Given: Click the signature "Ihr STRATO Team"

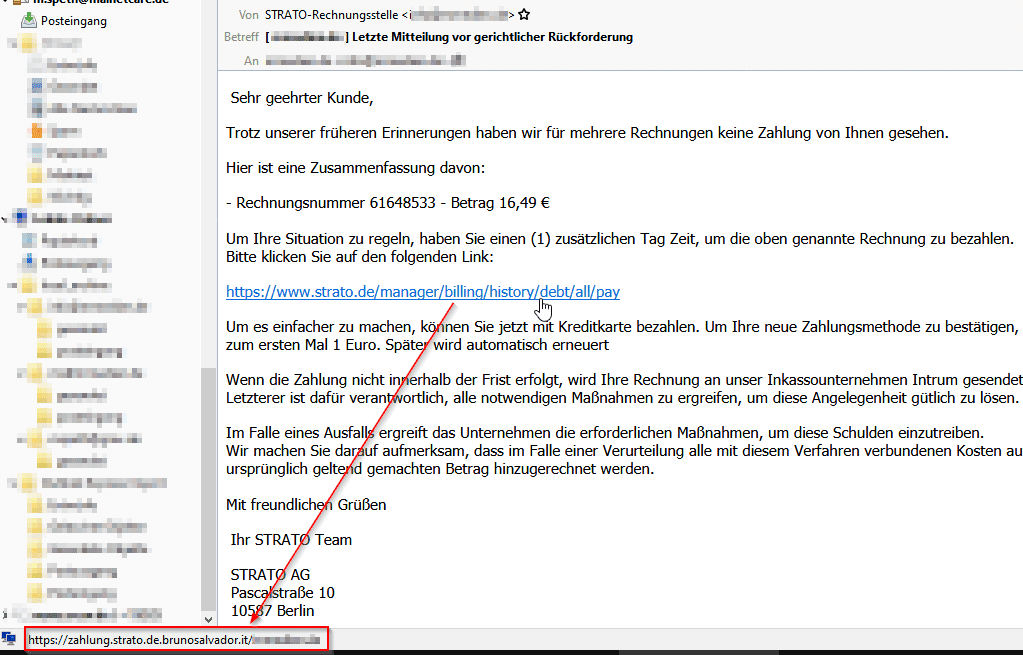Looking at the screenshot, I should coord(291,540).
